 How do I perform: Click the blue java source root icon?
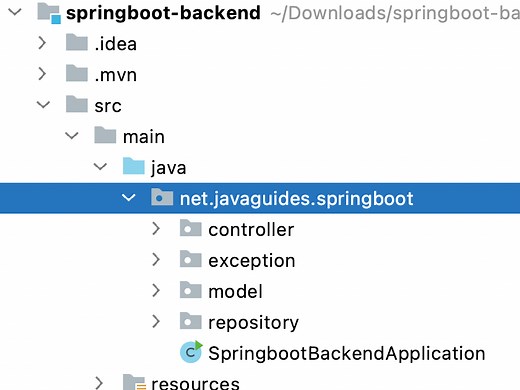(x=134, y=166)
